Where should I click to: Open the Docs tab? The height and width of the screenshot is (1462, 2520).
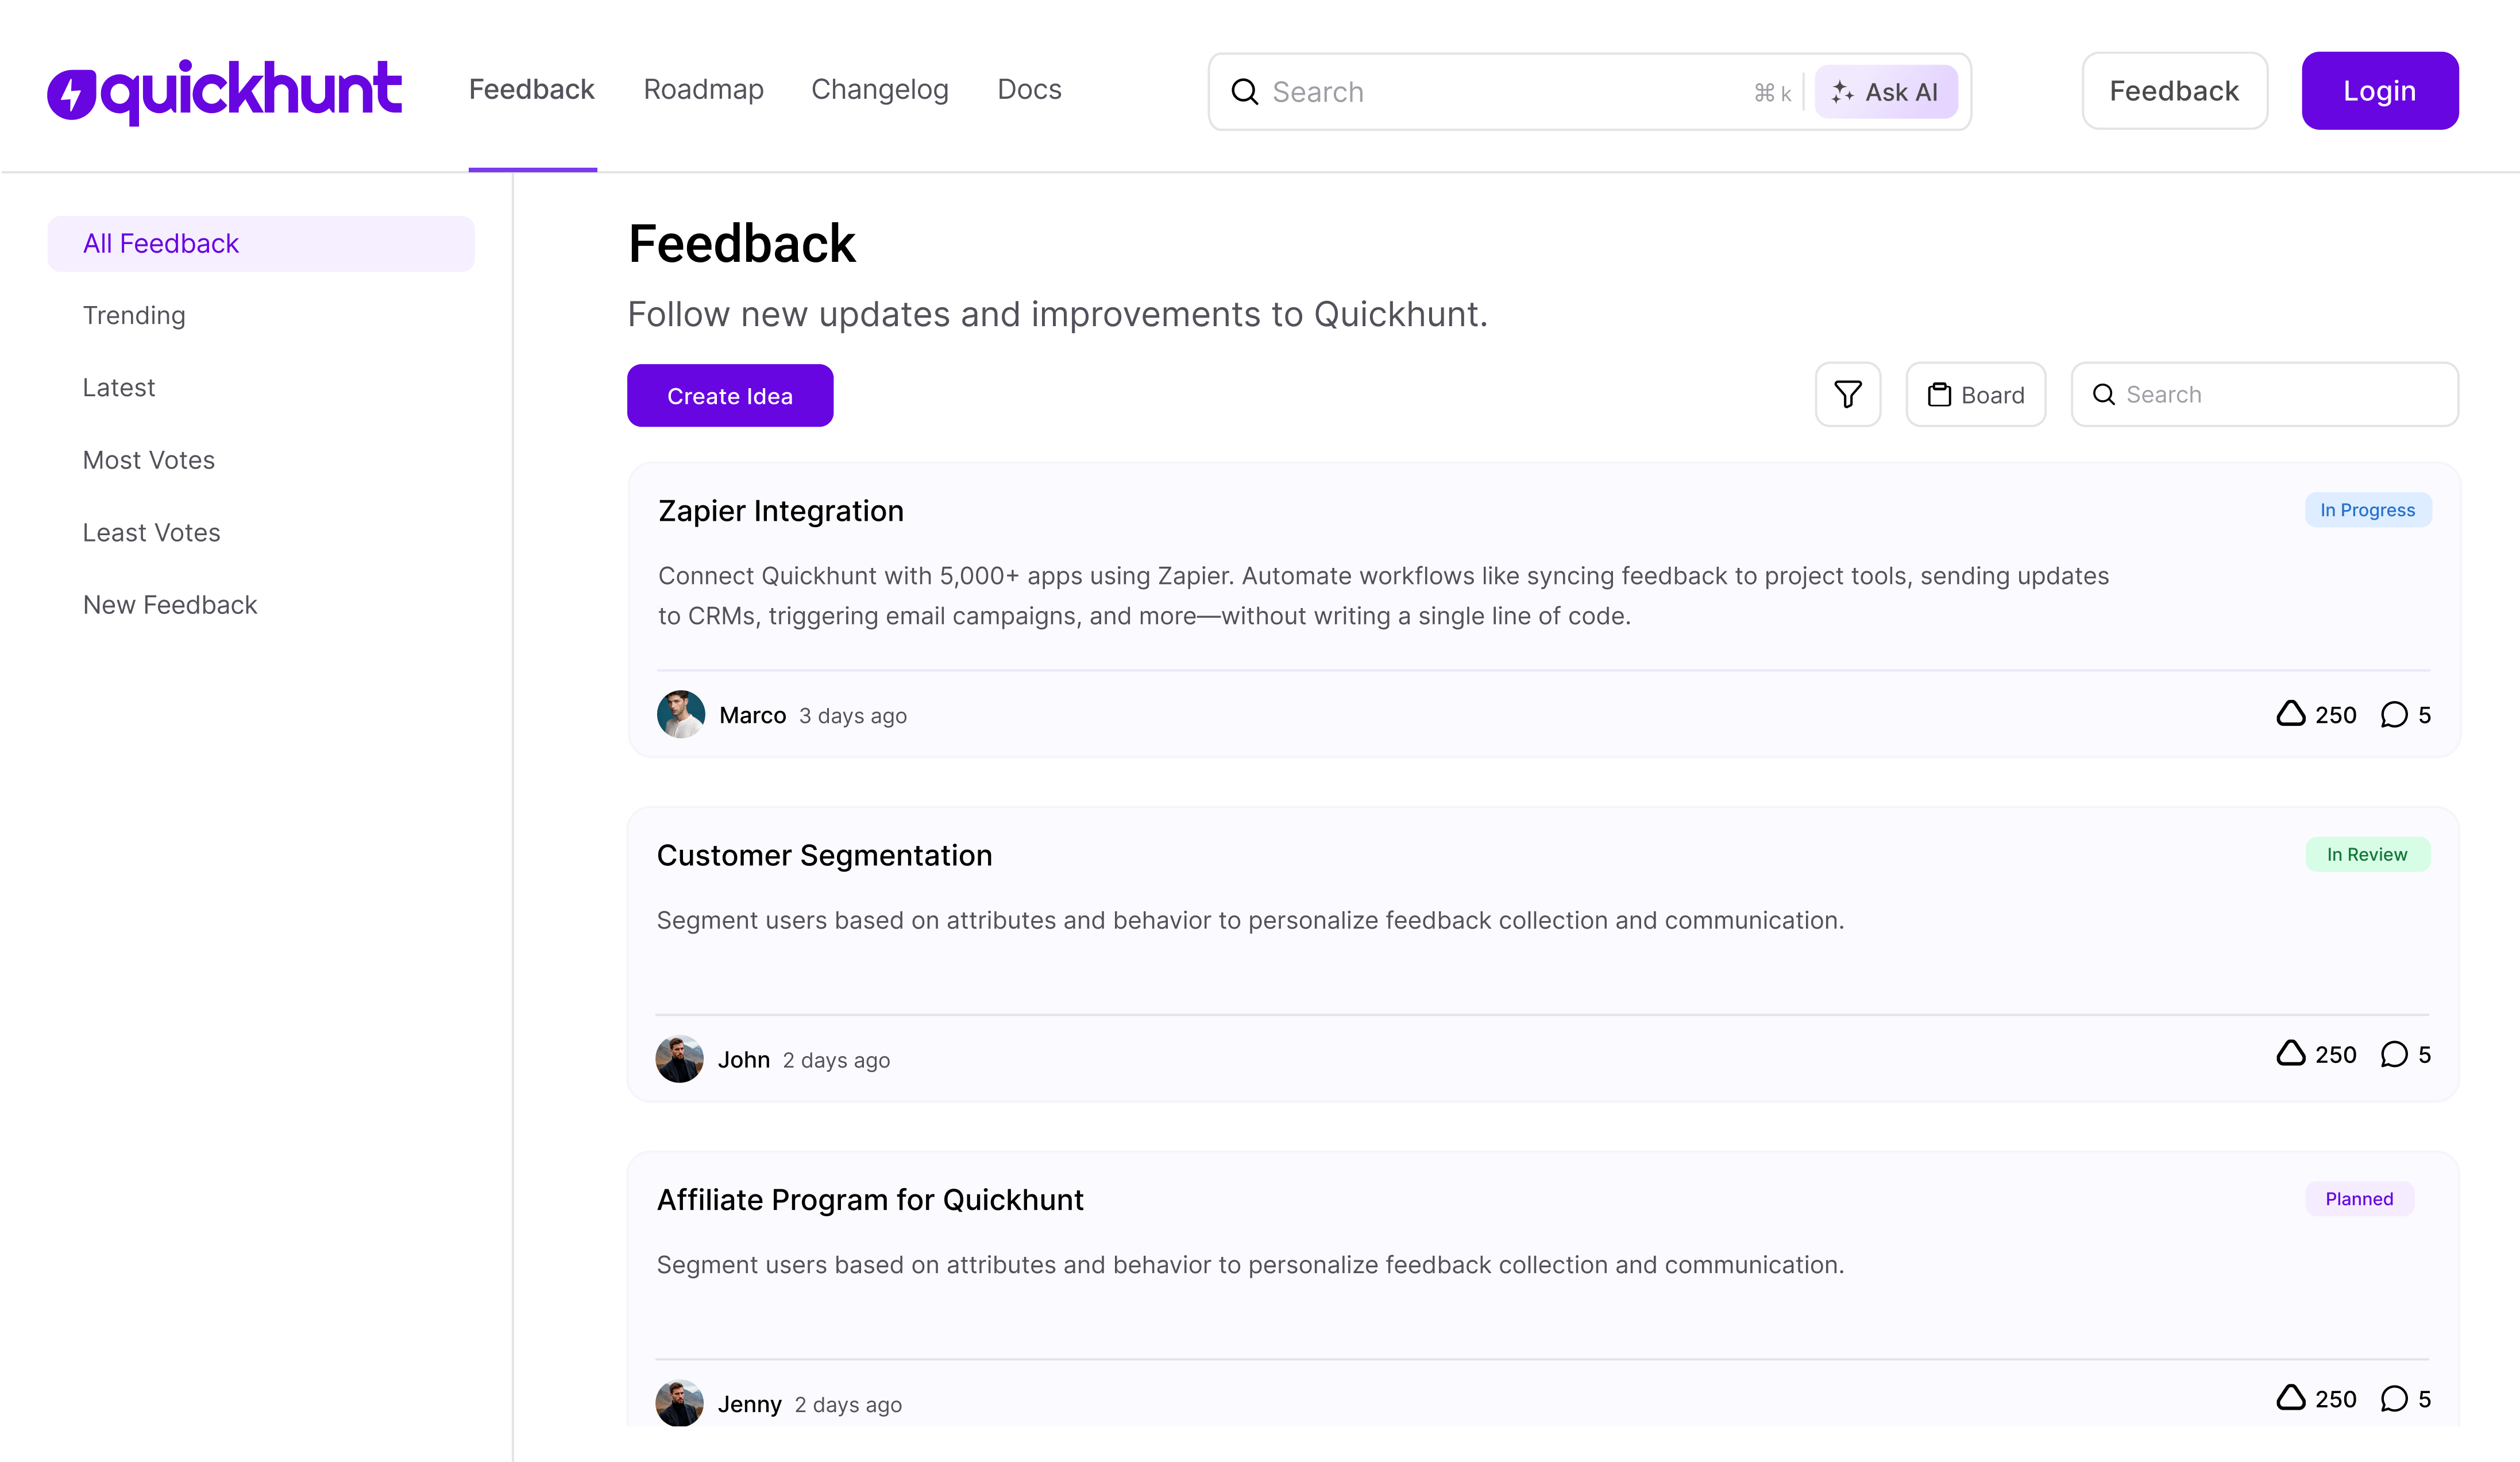(1030, 90)
